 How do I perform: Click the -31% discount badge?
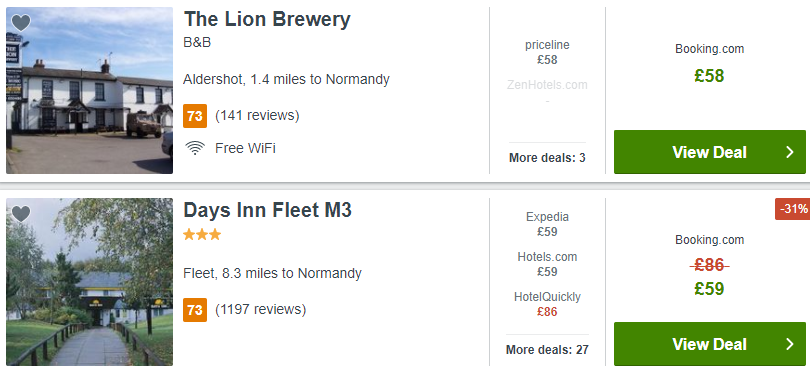click(x=793, y=209)
